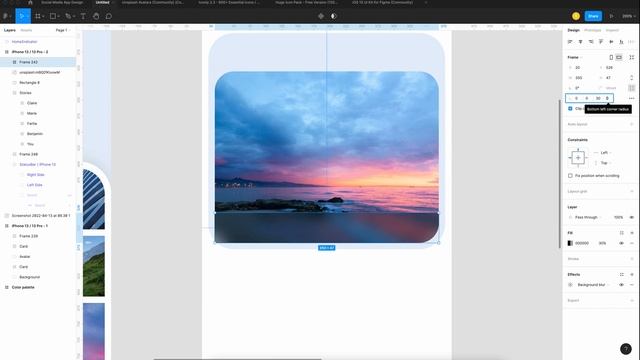Open Background blur effect settings
The image size is (640, 360).
(x=570, y=285)
